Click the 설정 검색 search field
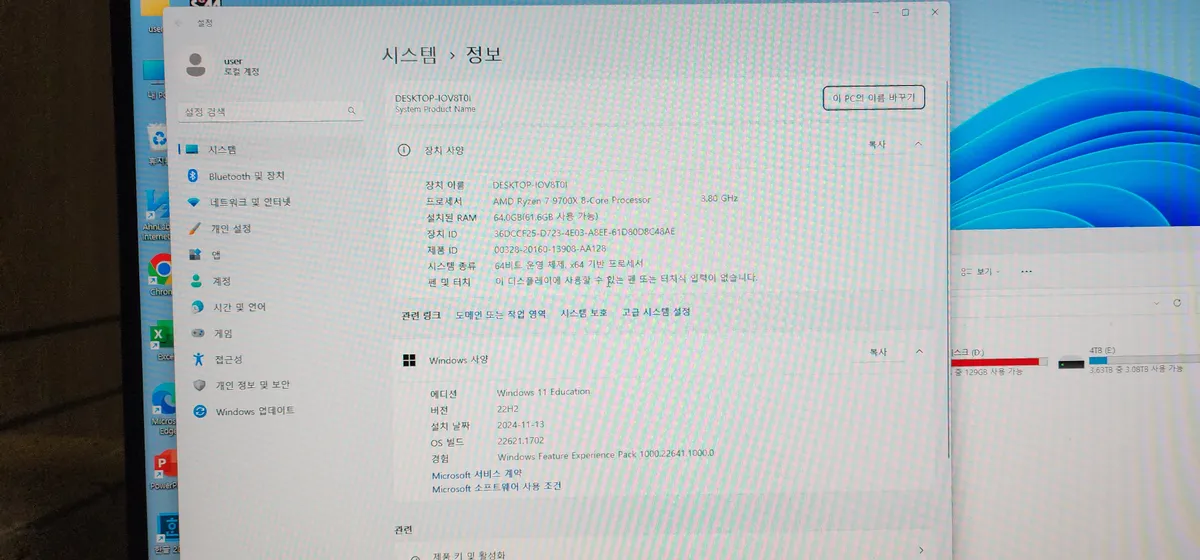This screenshot has width=1200, height=560. [270, 112]
